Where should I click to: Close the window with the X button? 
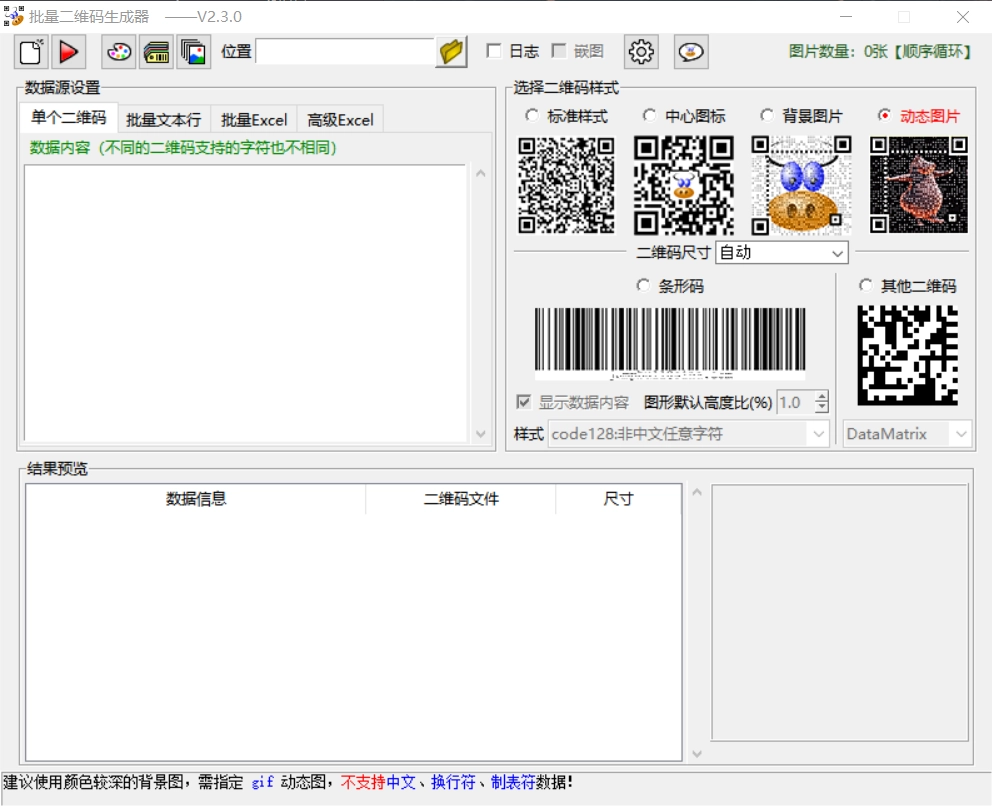[963, 16]
